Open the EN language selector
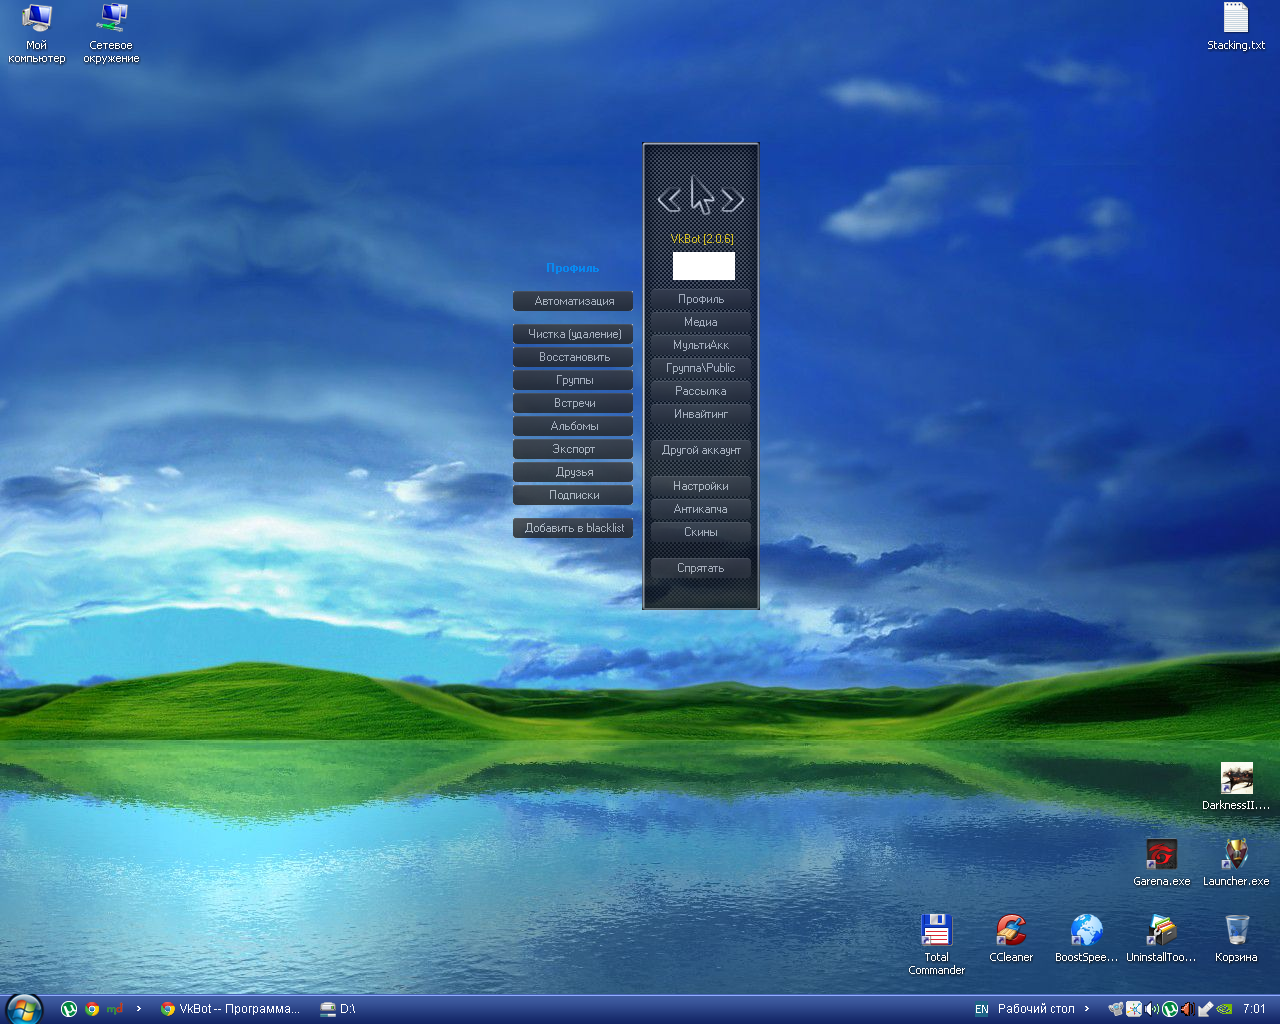This screenshot has height=1024, width=1280. pyautogui.click(x=981, y=1009)
